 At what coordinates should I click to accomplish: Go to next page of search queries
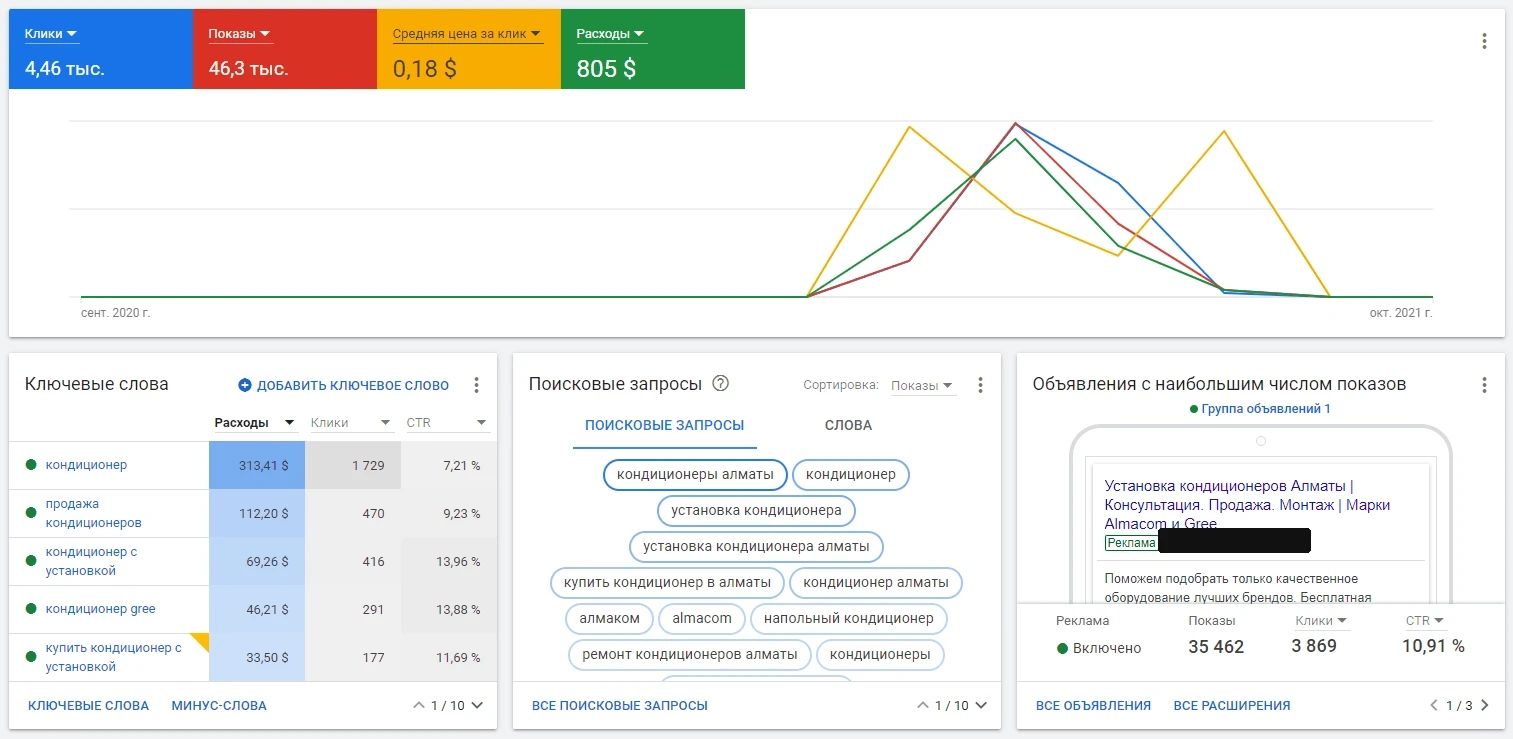click(981, 705)
